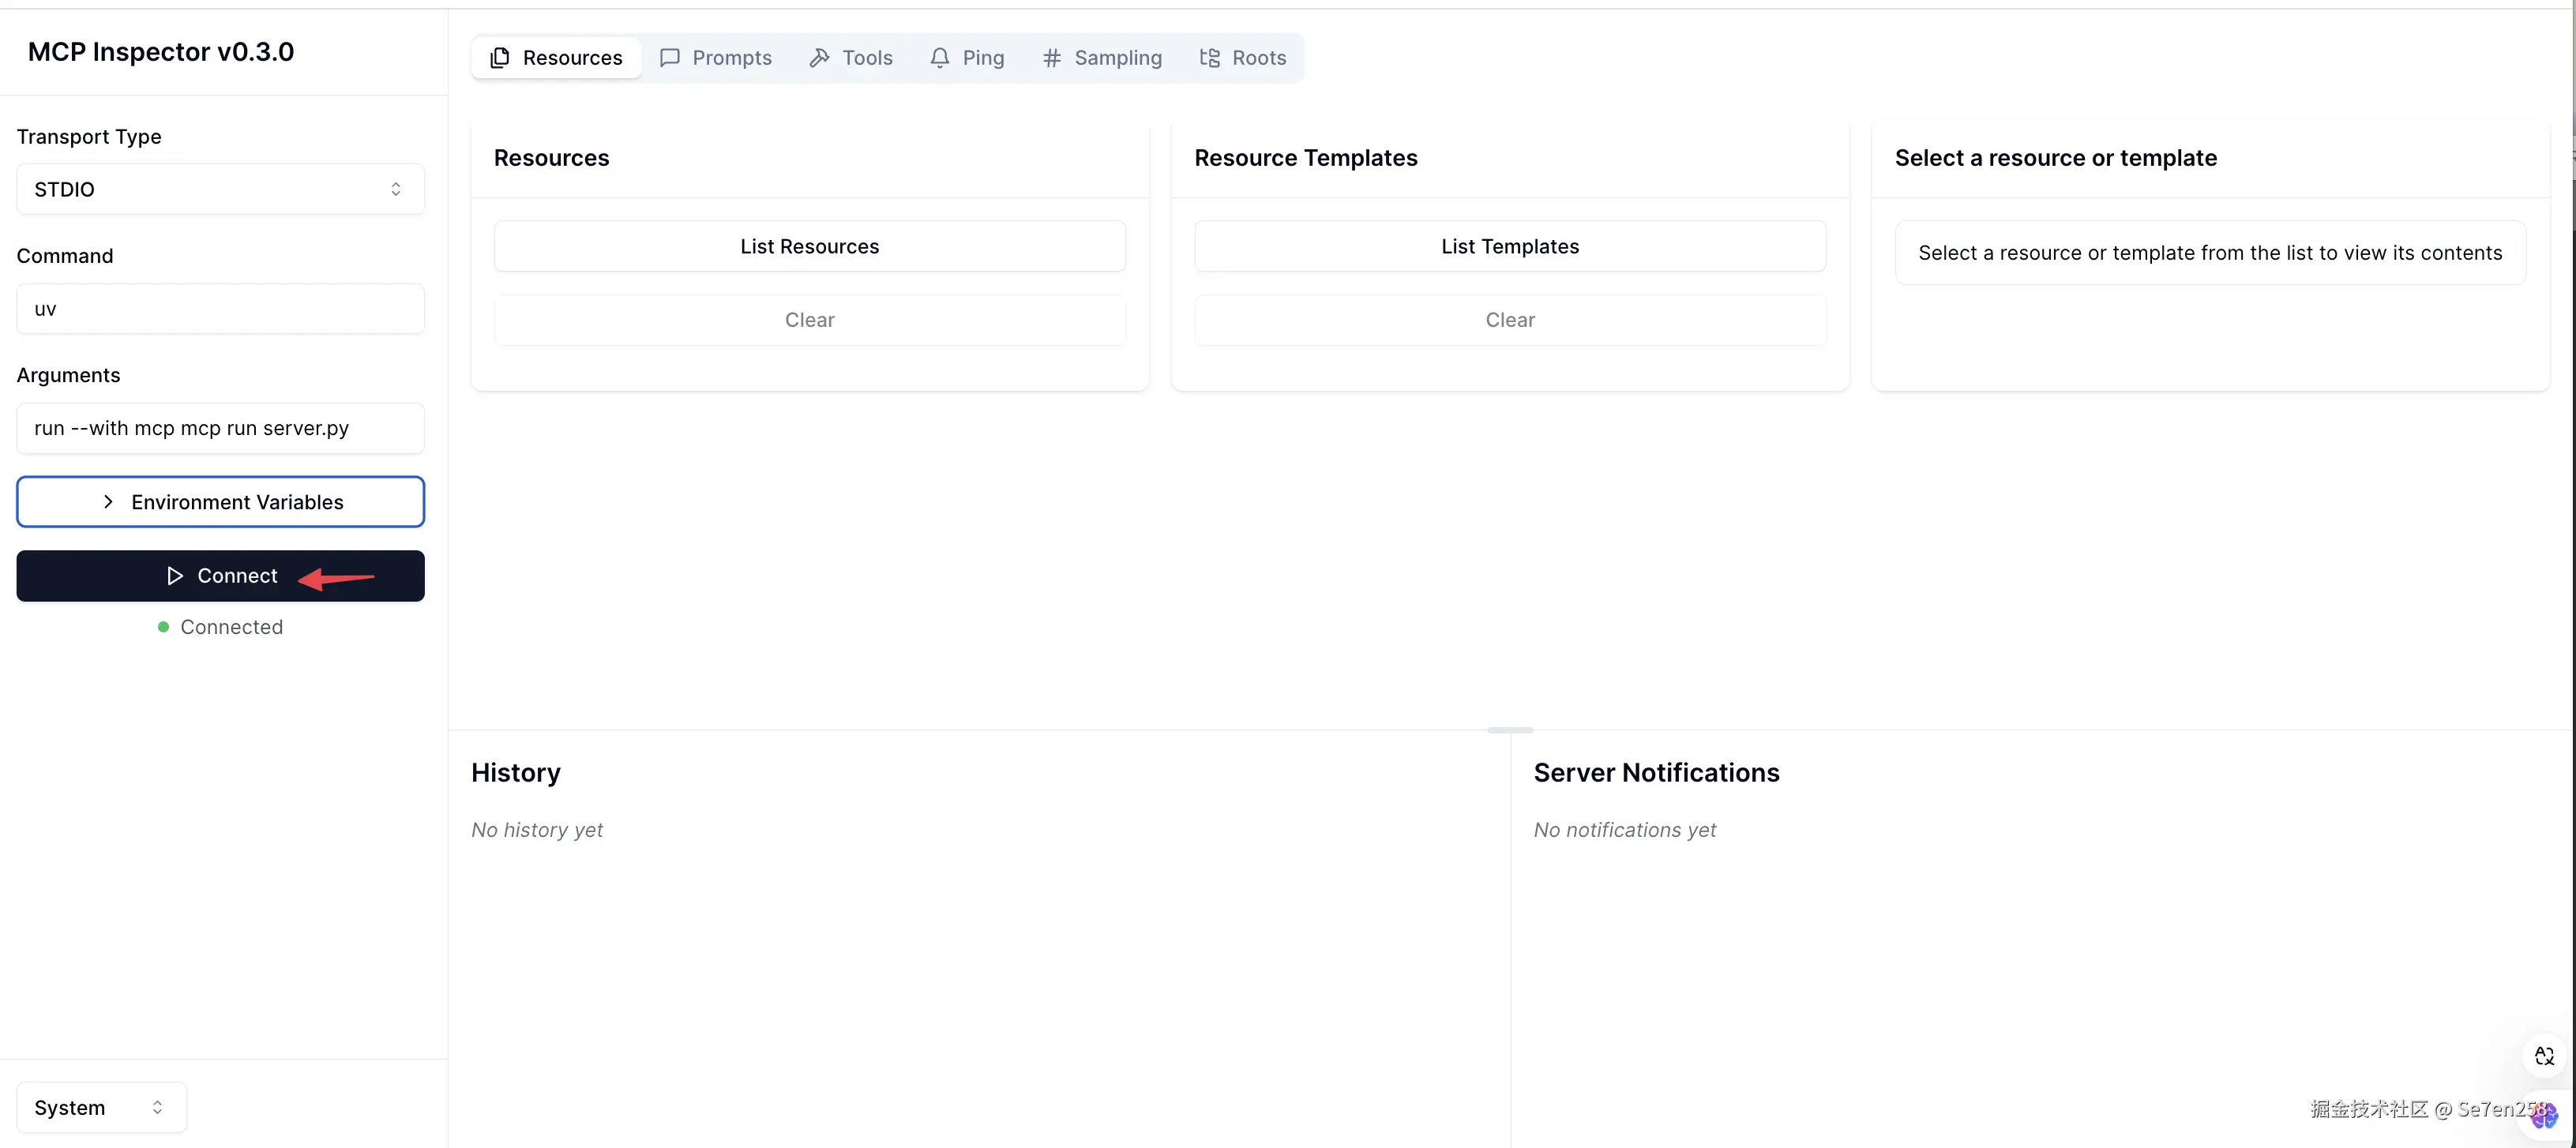The image size is (2576, 1148).
Task: Click the Ping tab bell icon
Action: 939,58
